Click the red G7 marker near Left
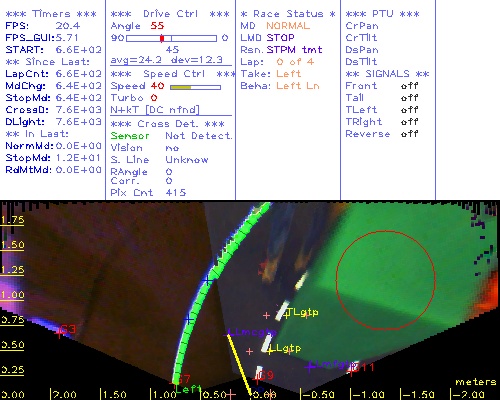500x400 pixels. tap(183, 379)
